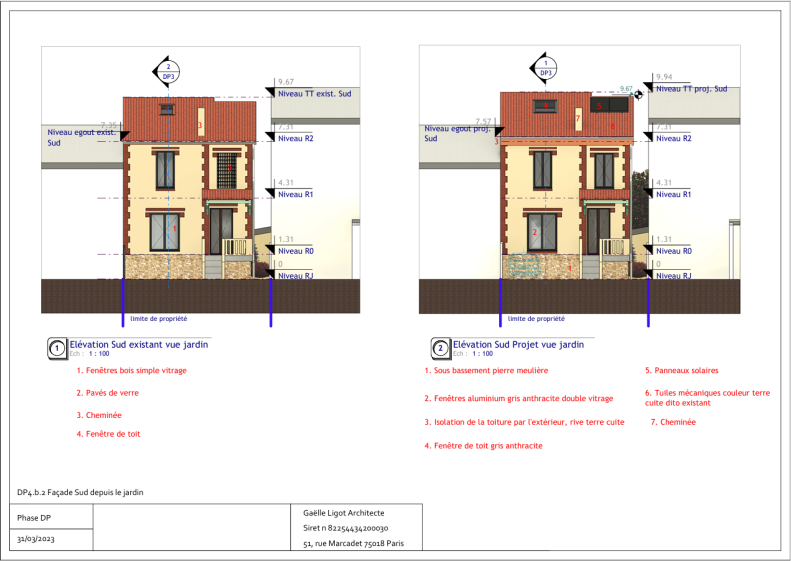The image size is (791, 561).
Task: Select legend '3. Isolation de la toiture par l'extérieur'
Action: pos(525,422)
